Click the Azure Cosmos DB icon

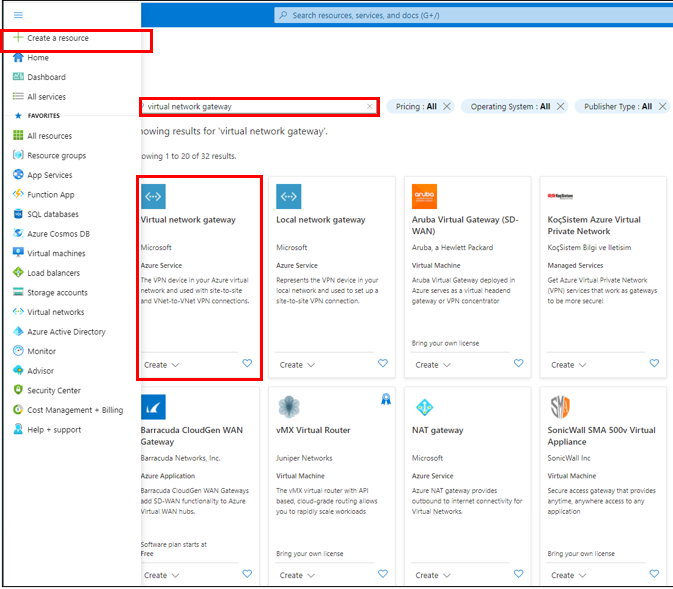point(18,234)
